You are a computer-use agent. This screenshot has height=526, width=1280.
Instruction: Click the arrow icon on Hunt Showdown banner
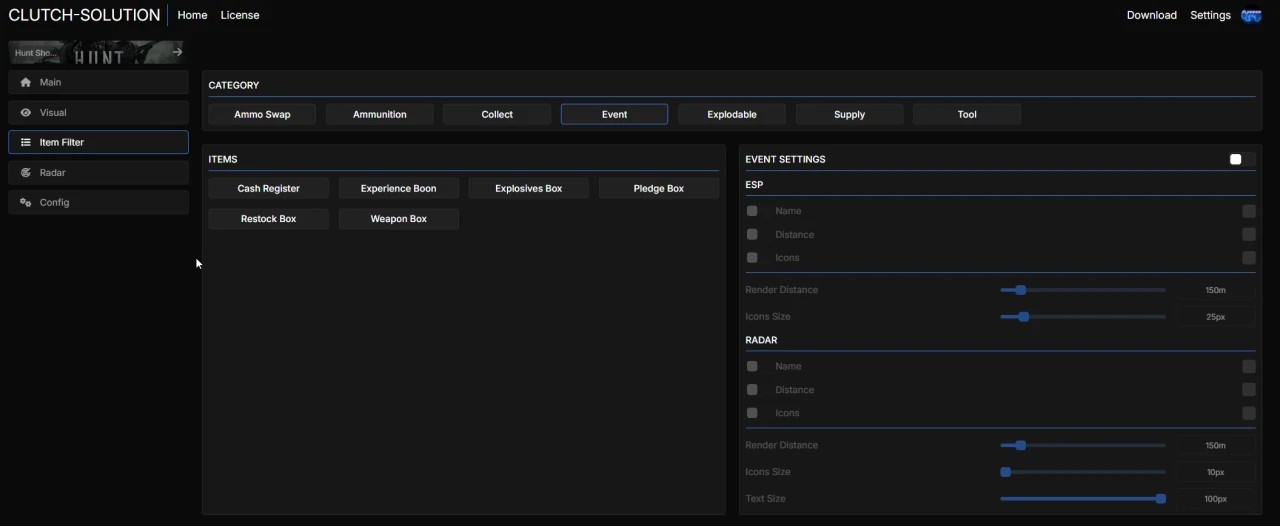[177, 52]
